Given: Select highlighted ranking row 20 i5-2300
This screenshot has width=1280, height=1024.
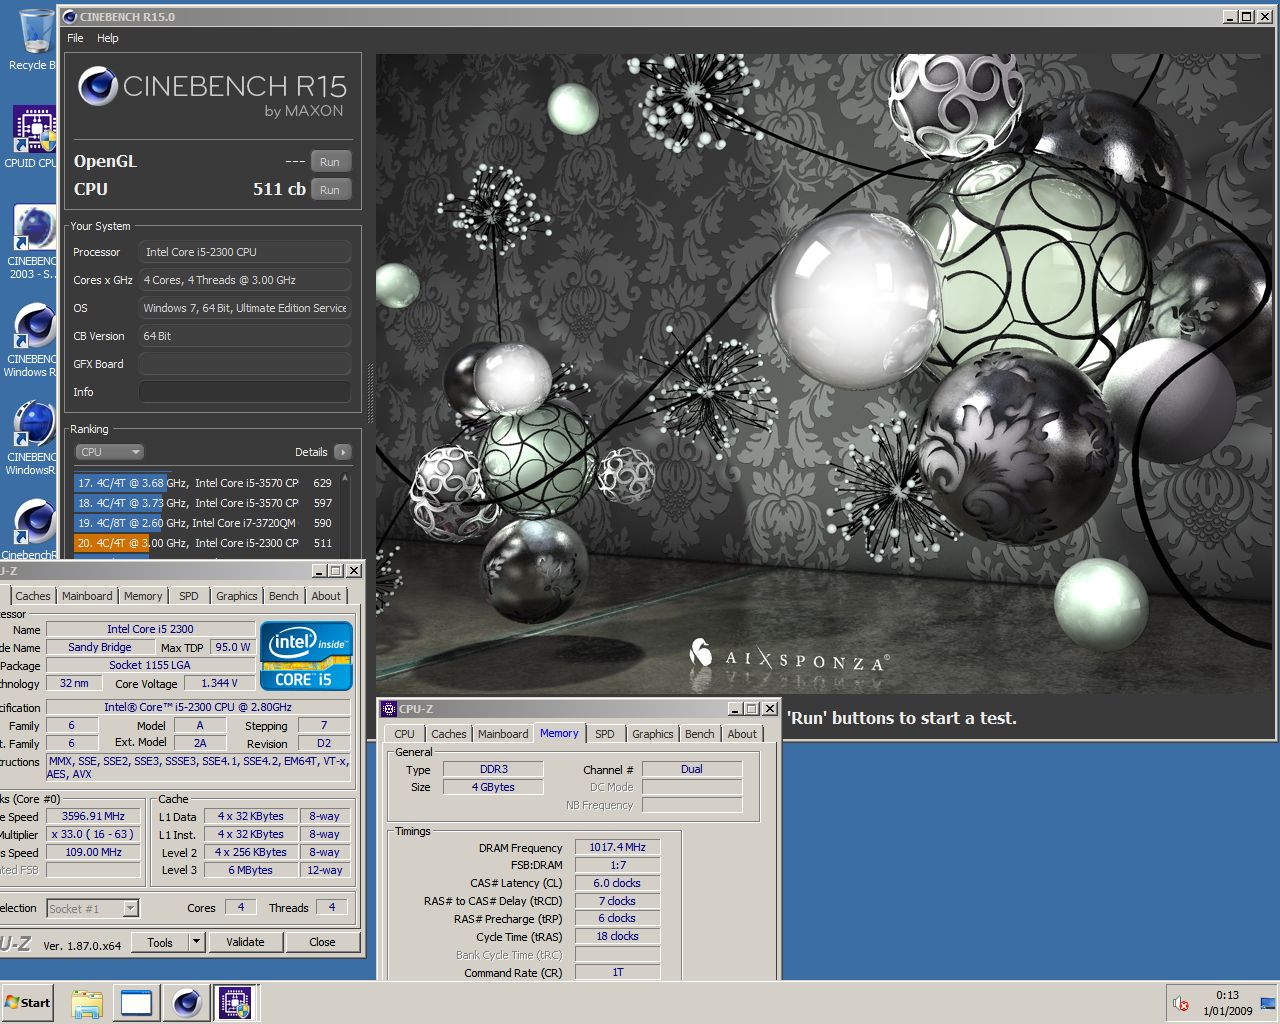Looking at the screenshot, I should (x=205, y=543).
